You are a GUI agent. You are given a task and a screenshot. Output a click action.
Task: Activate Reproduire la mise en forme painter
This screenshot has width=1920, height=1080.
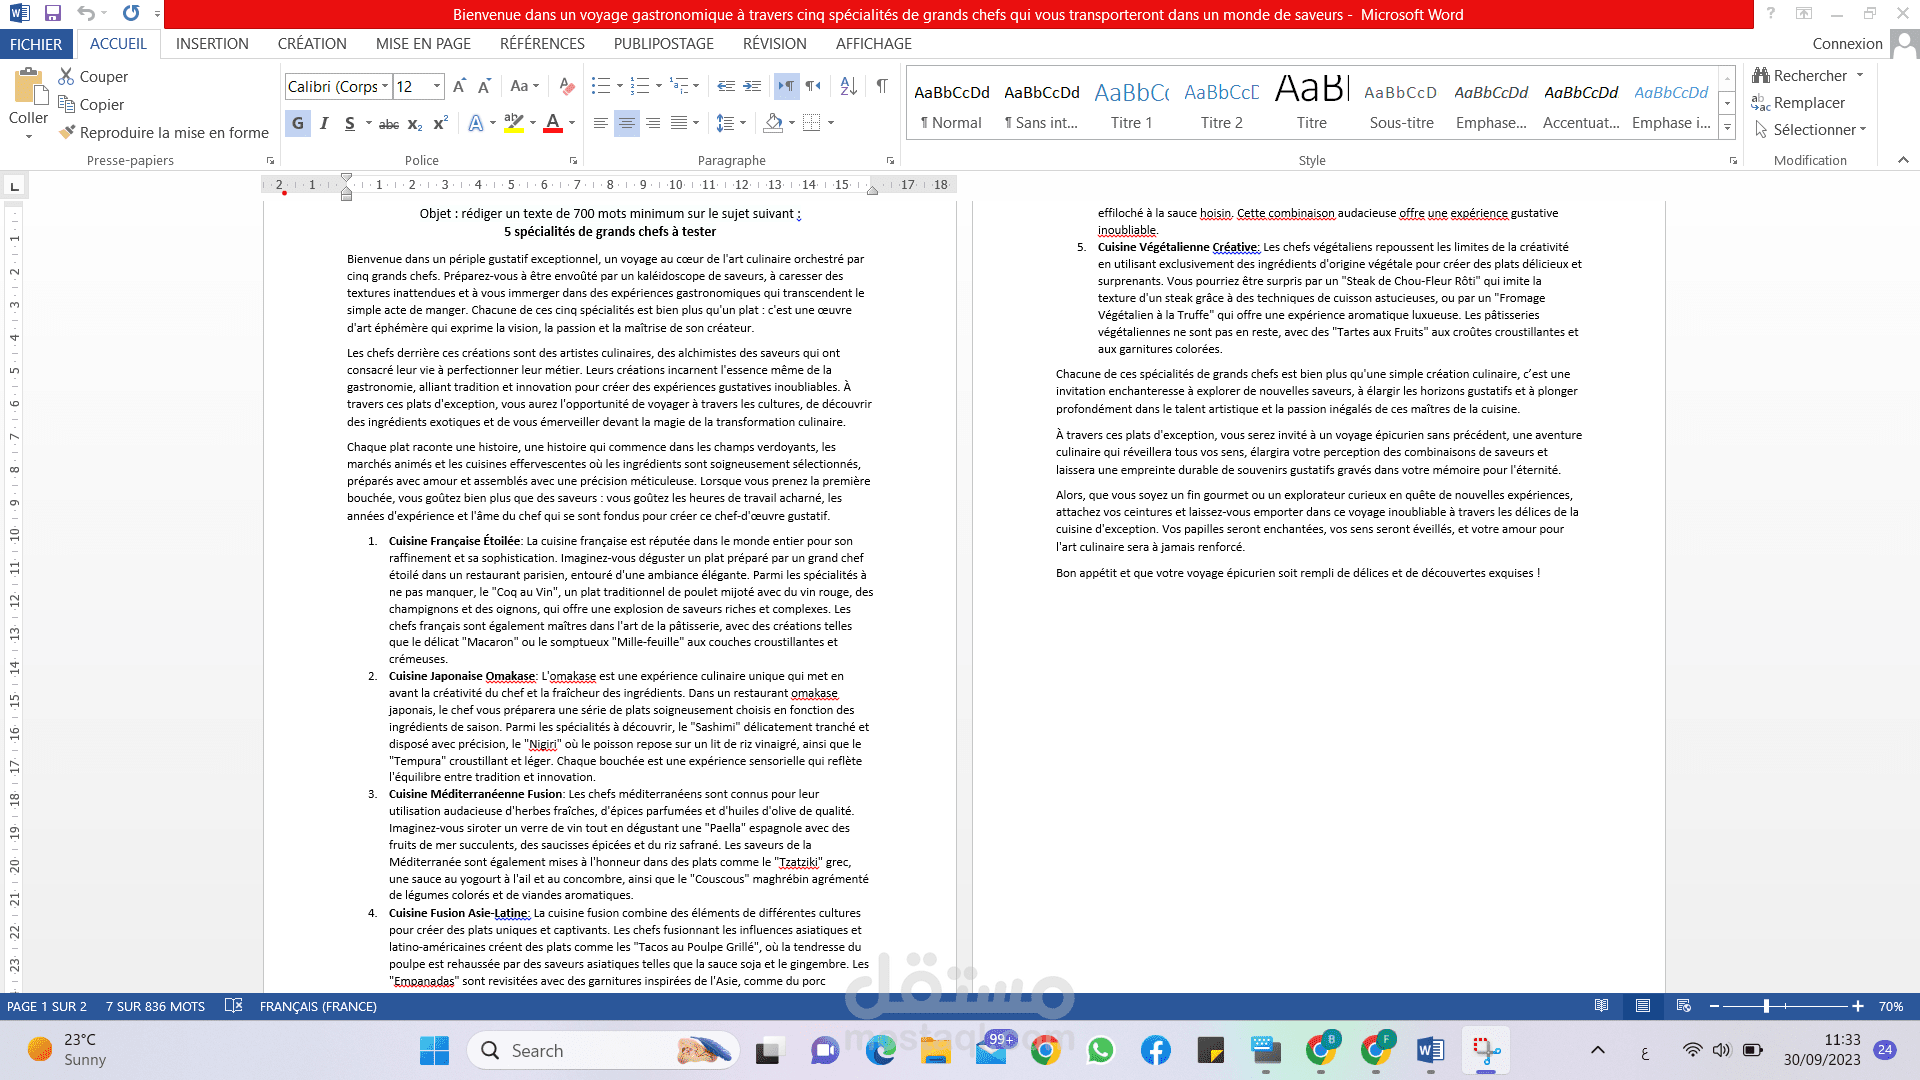pyautogui.click(x=164, y=133)
